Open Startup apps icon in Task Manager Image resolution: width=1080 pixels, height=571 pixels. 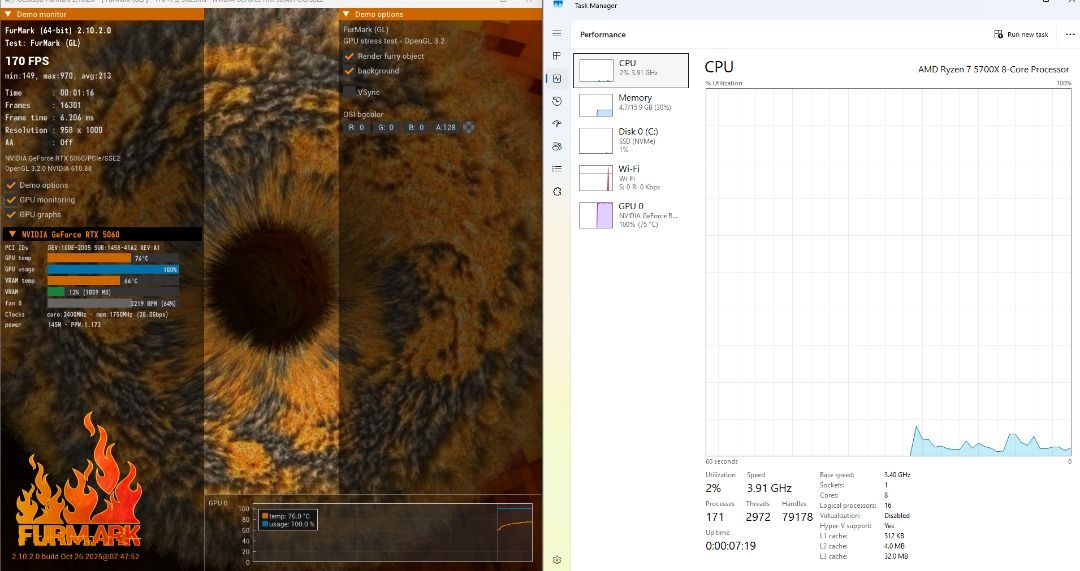[557, 124]
